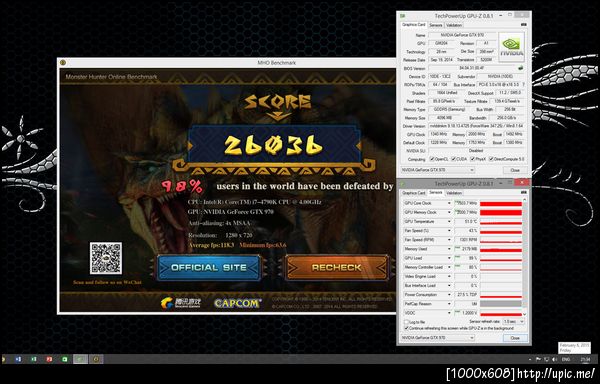Click the GPU Core Clock graph
Image resolution: width=600 pixels, height=384 pixels.
pyautogui.click(x=501, y=203)
